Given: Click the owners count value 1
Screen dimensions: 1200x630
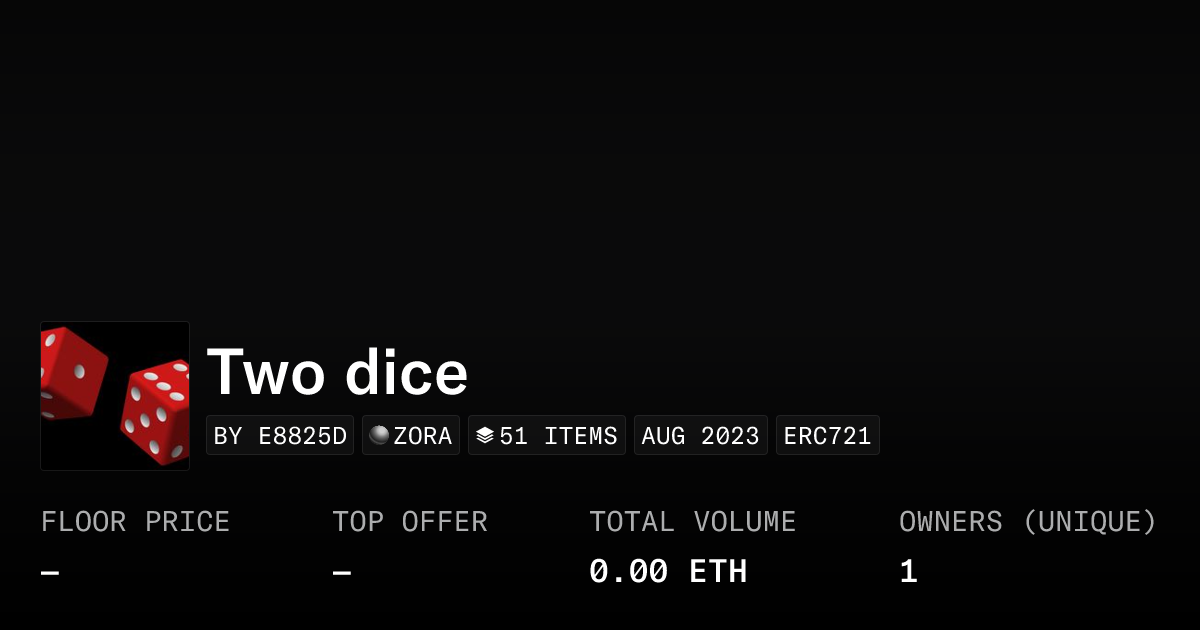Looking at the screenshot, I should click(x=906, y=570).
